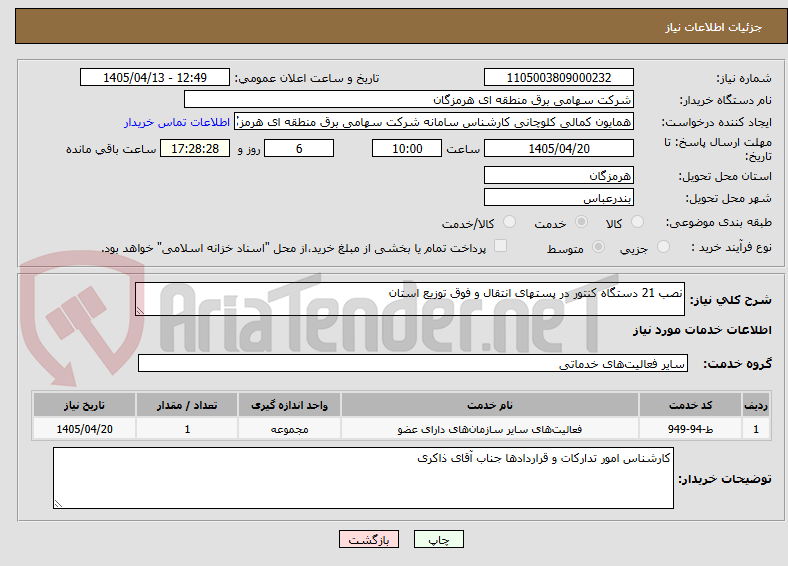Click the جزئیات اطلاعات نیاز header title

coord(714,27)
